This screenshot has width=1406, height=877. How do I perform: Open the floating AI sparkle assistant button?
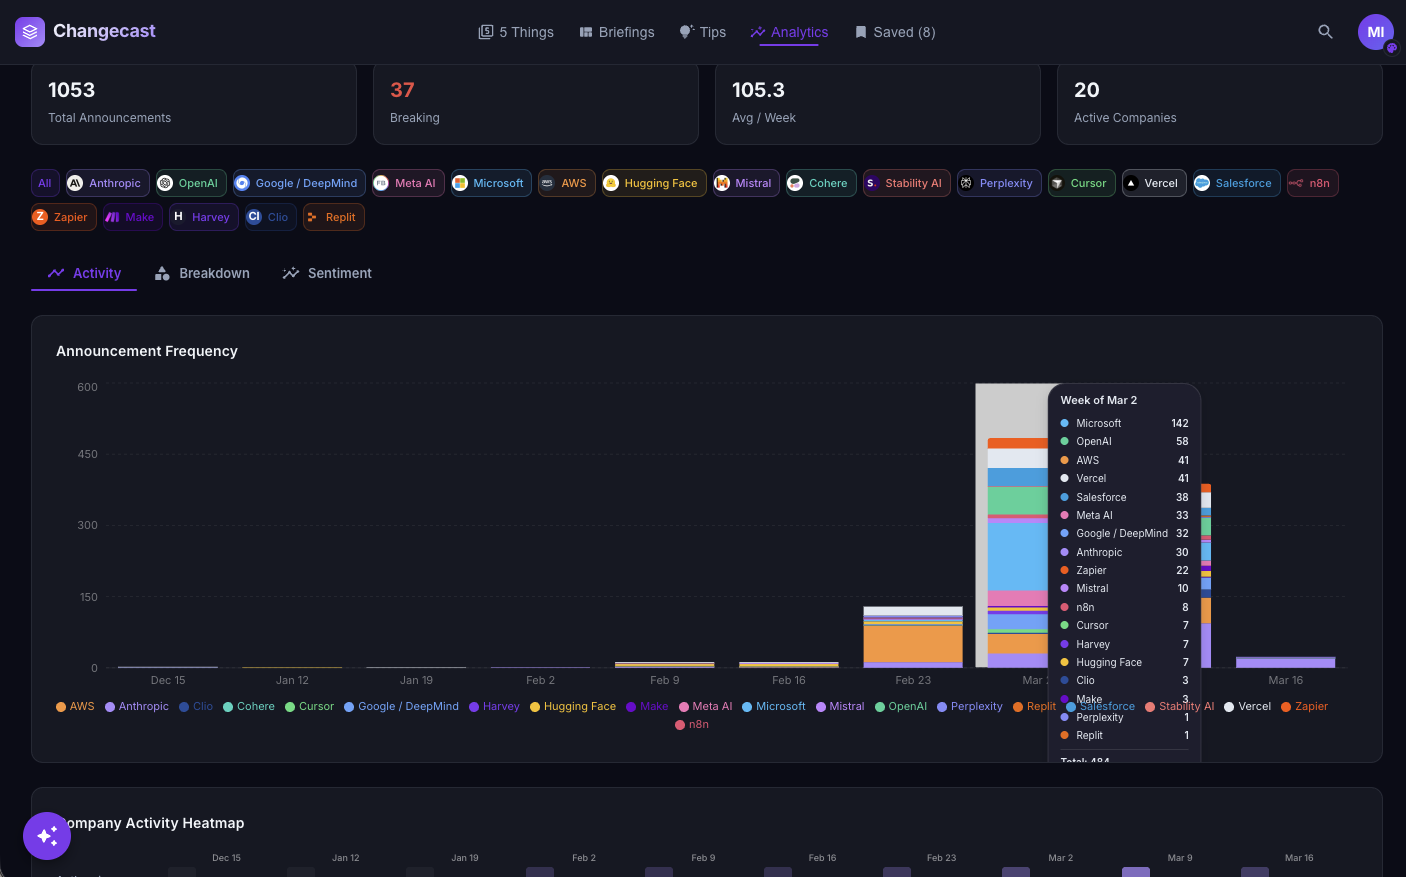pos(47,835)
